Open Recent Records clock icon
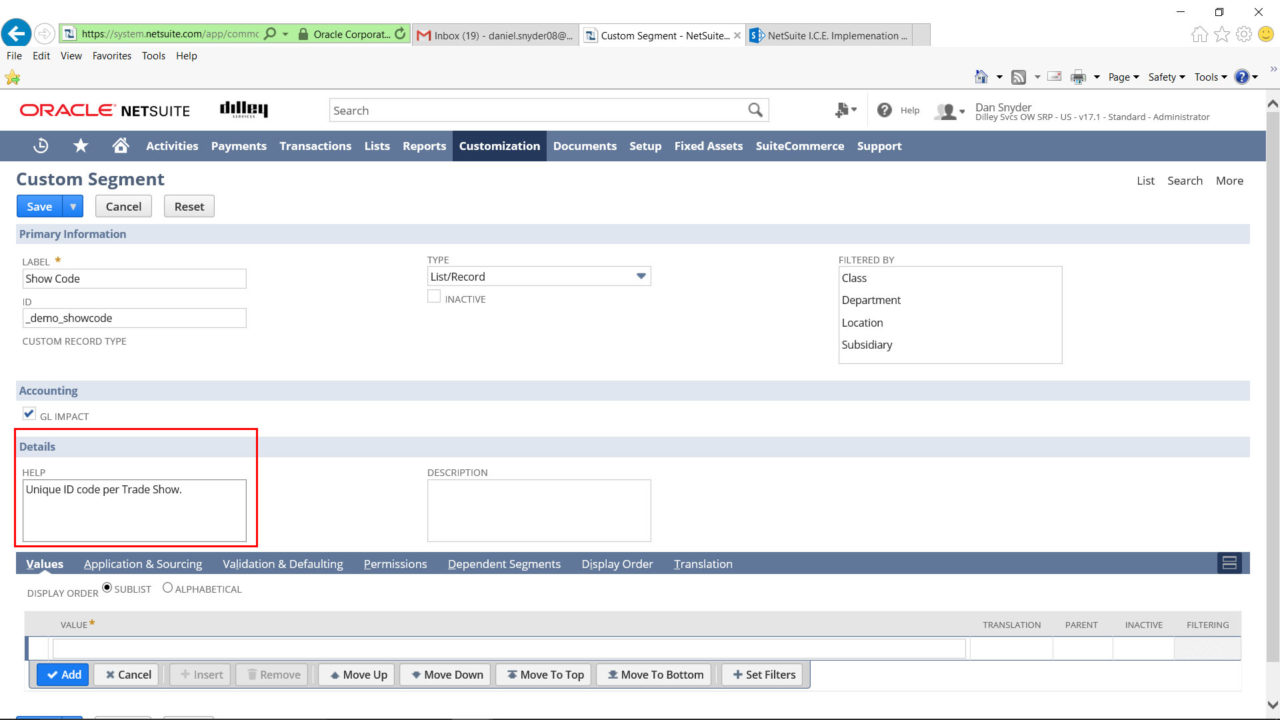1280x720 pixels. [x=40, y=145]
